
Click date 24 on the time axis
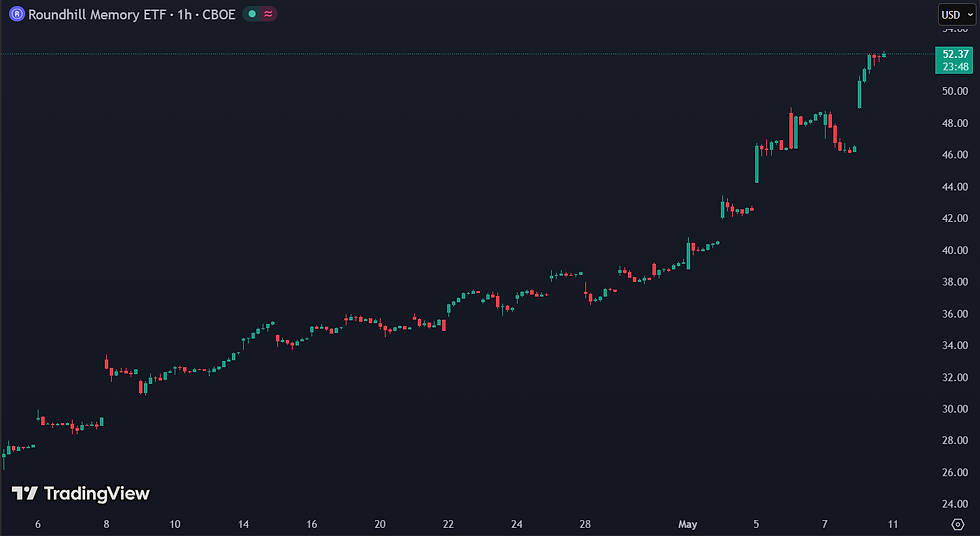click(x=517, y=524)
